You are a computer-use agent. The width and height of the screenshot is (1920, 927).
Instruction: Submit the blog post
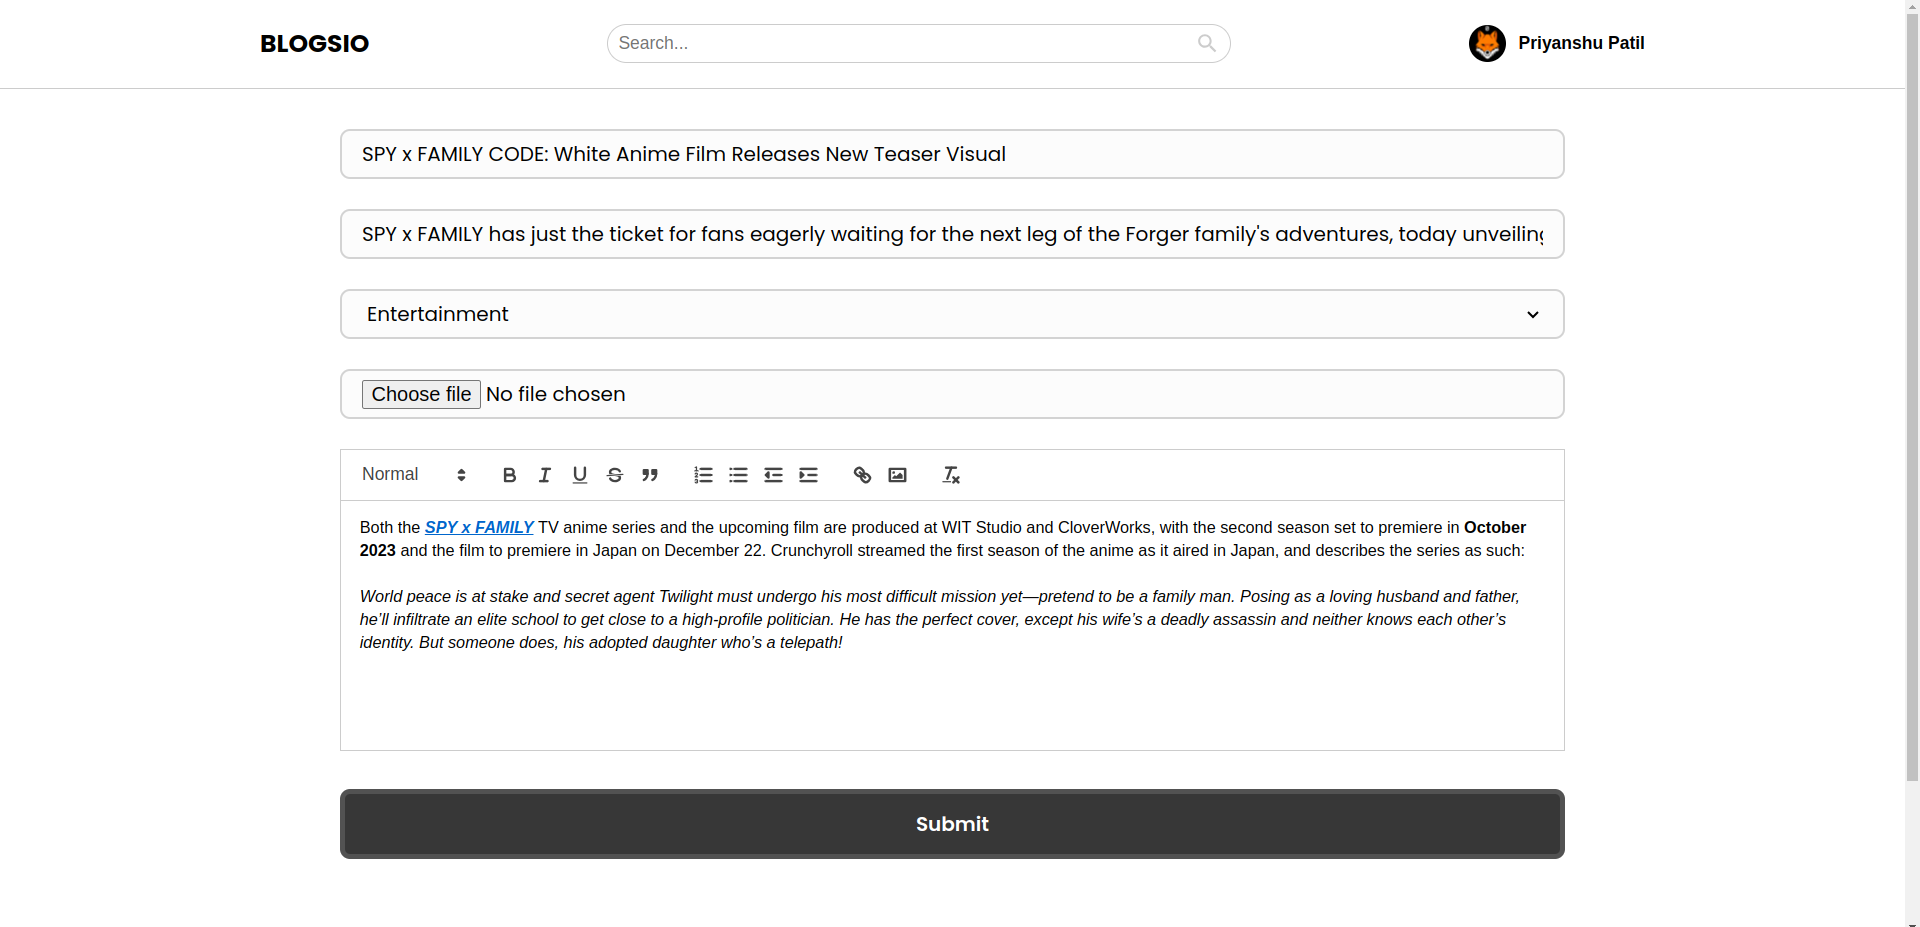click(x=952, y=824)
